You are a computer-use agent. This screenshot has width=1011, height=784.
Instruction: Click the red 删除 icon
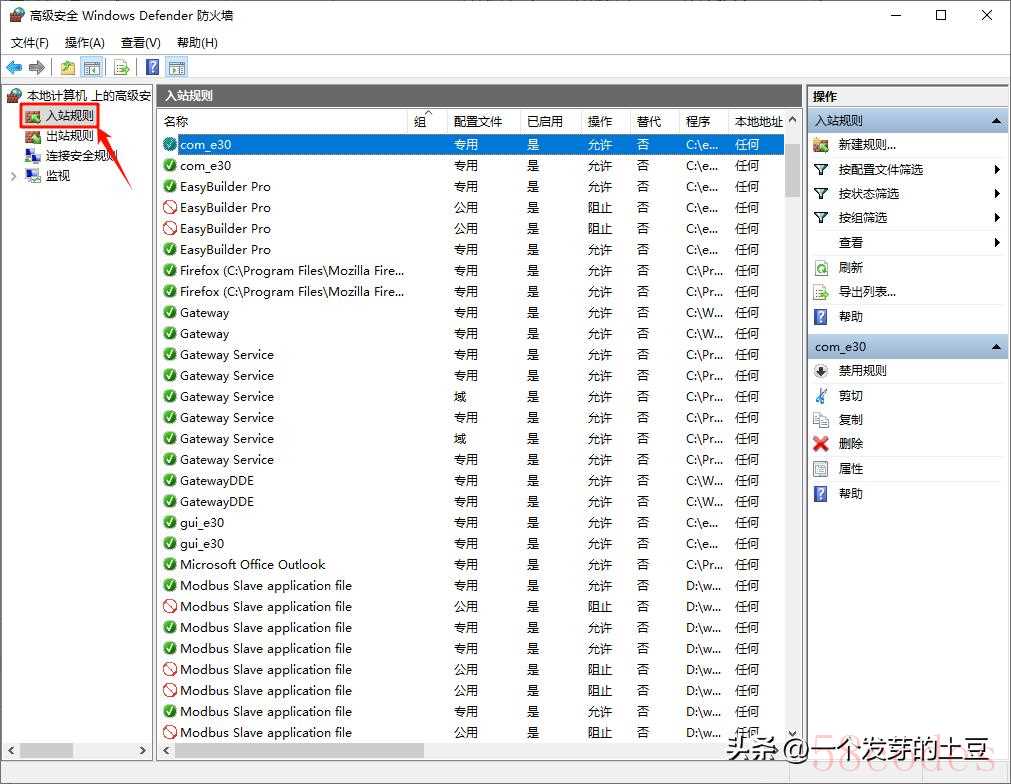point(821,444)
